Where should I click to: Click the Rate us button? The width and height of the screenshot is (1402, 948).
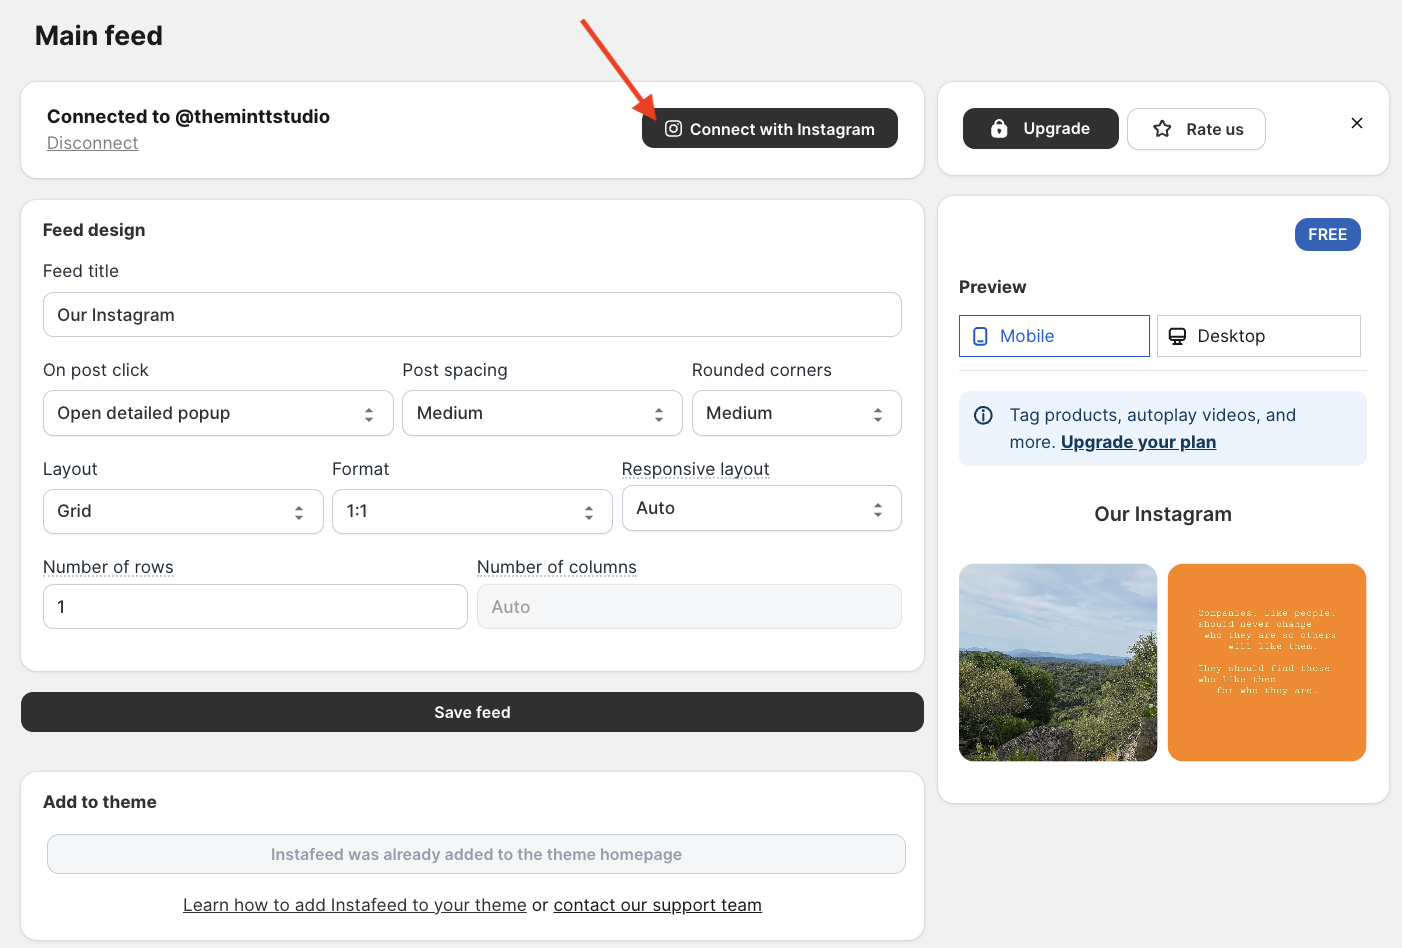pyautogui.click(x=1196, y=129)
